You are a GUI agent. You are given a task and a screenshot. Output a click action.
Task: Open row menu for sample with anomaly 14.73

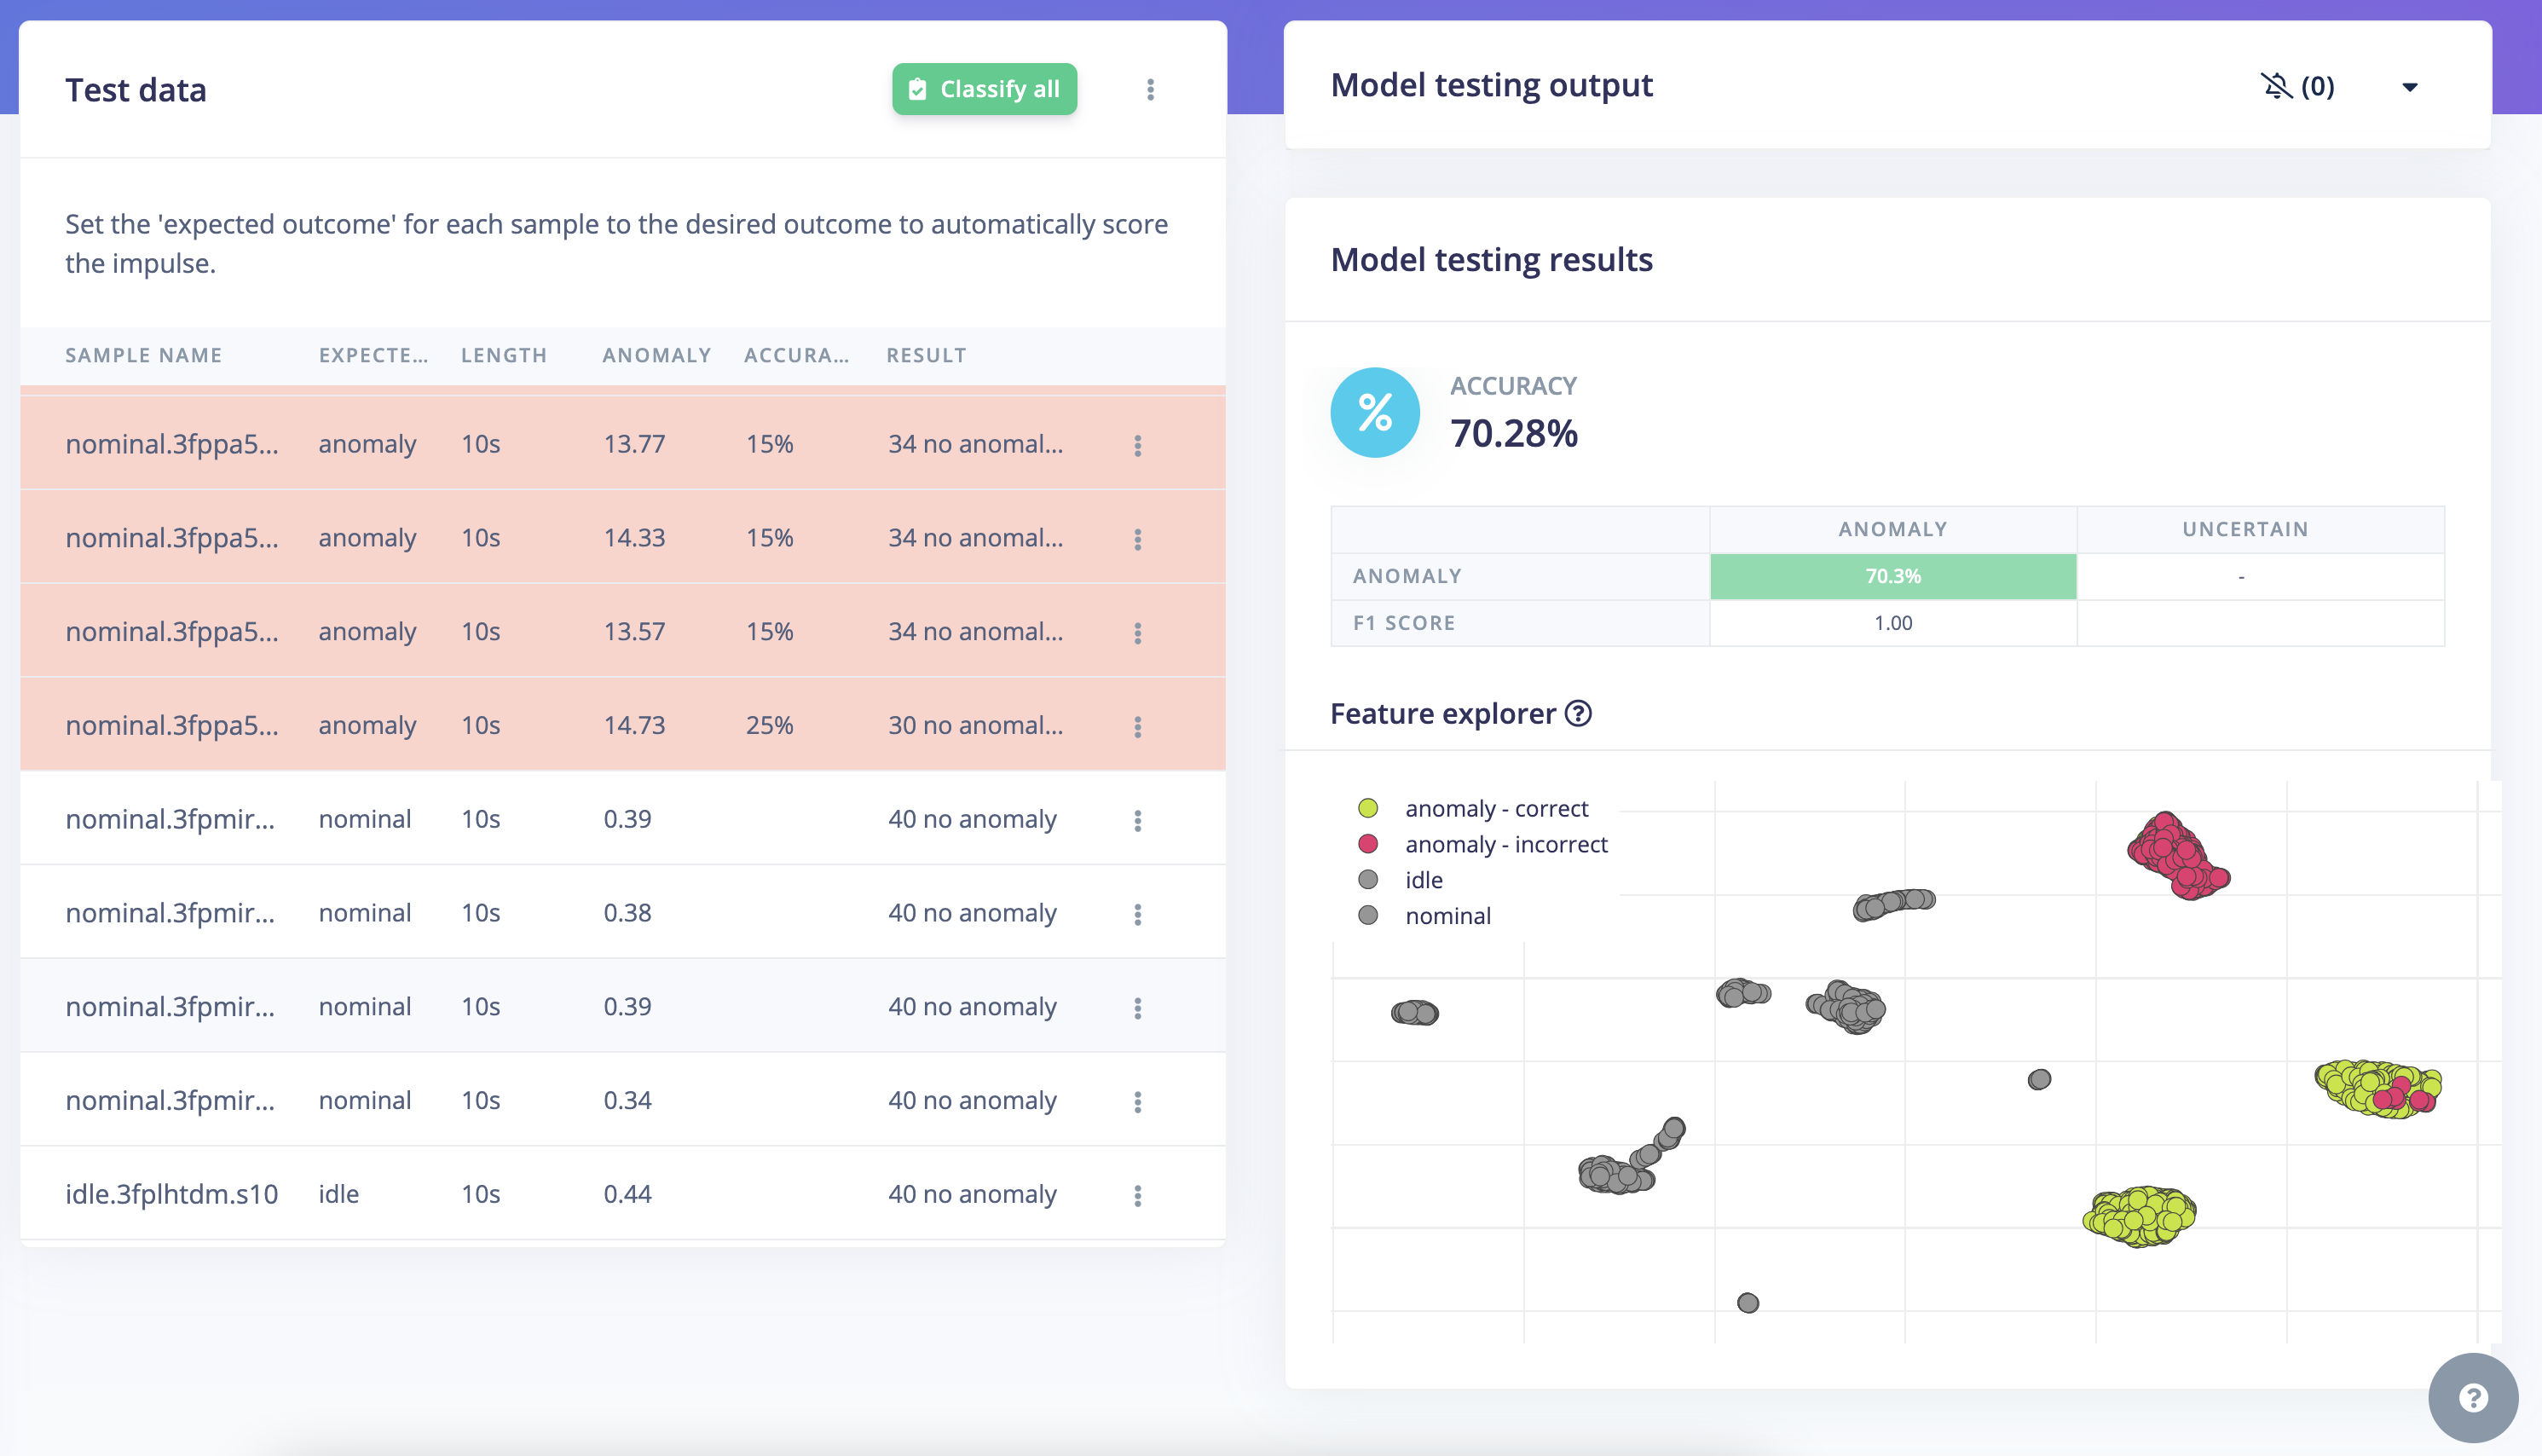(1137, 726)
